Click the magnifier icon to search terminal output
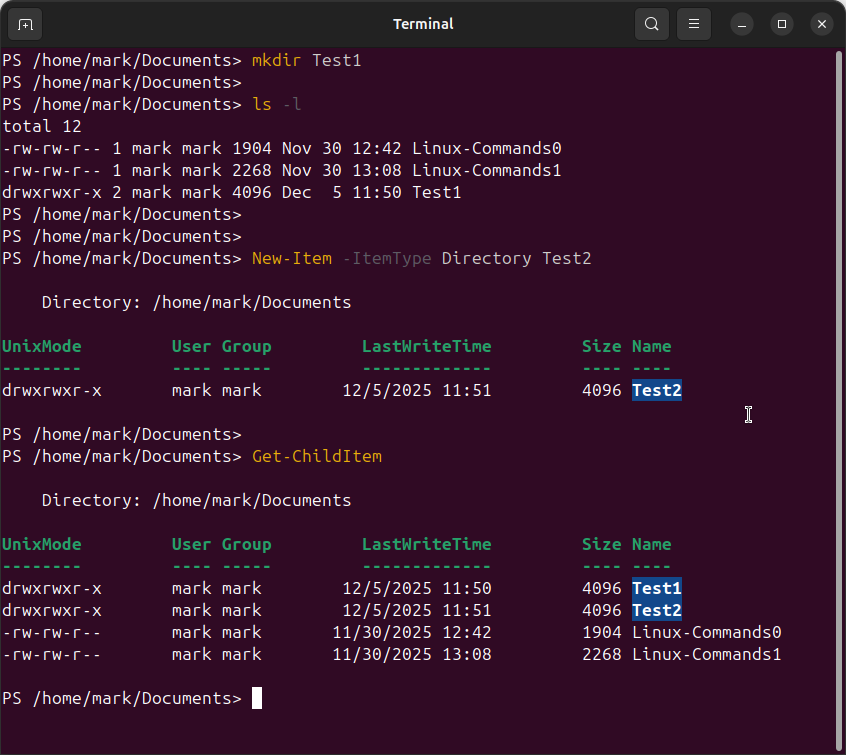Screen dimensions: 846x755 pyautogui.click(x=651, y=23)
